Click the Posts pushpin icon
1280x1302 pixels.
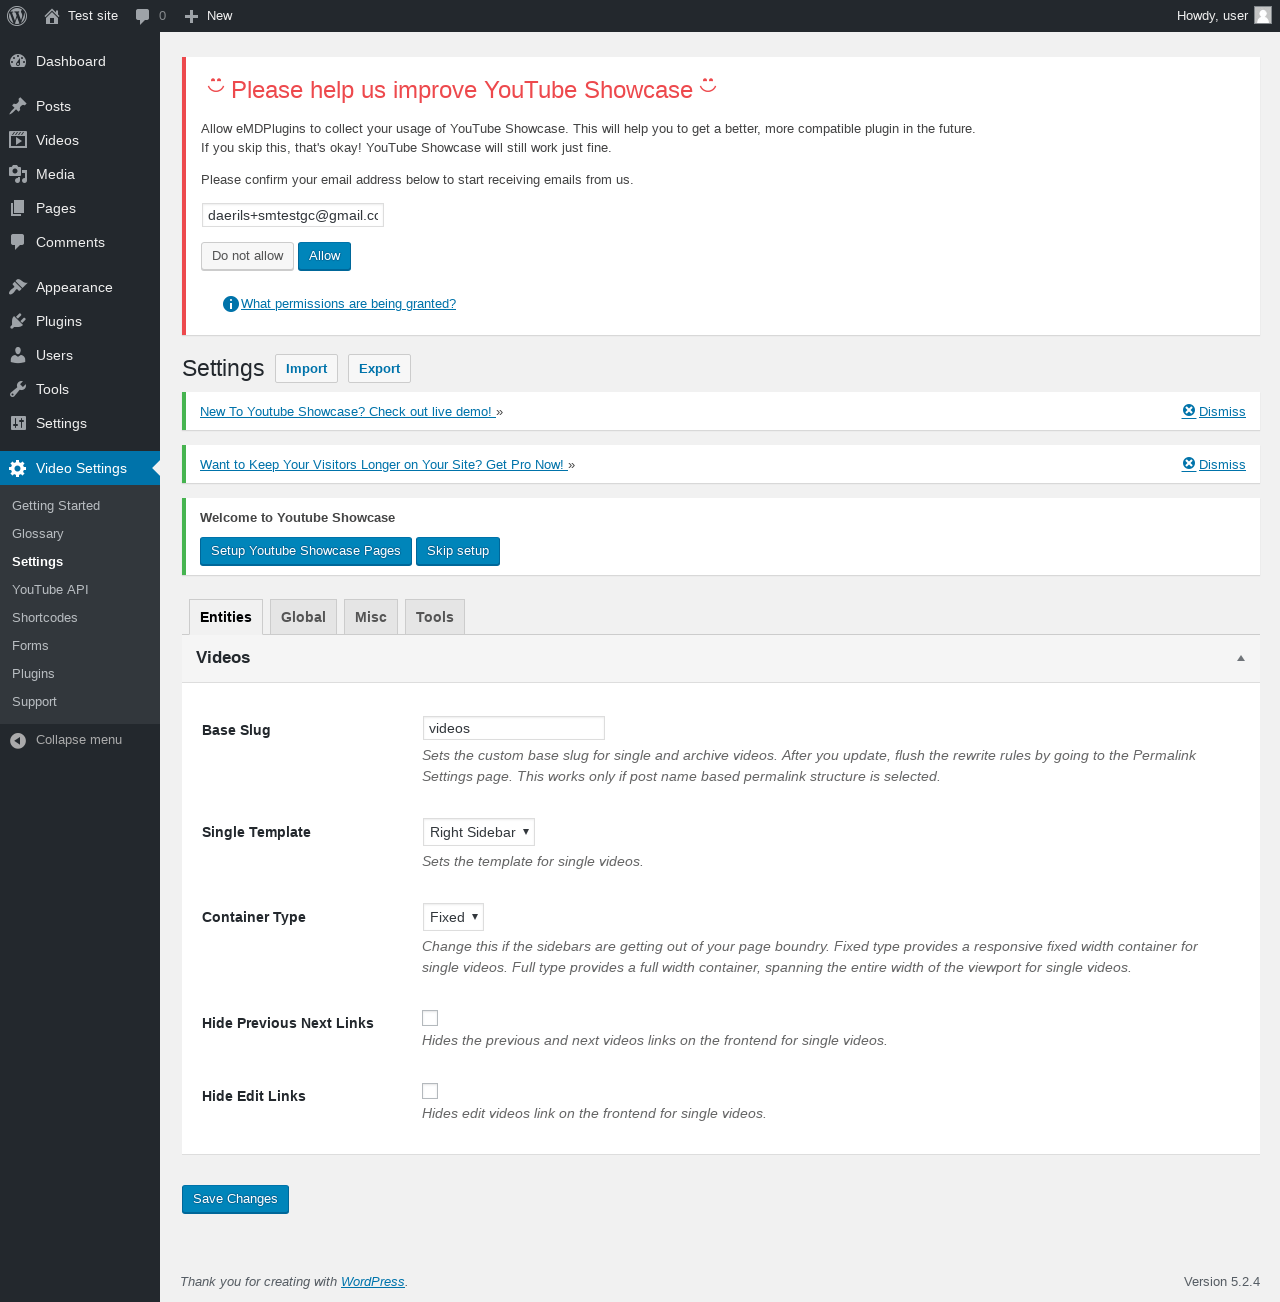[x=18, y=106]
